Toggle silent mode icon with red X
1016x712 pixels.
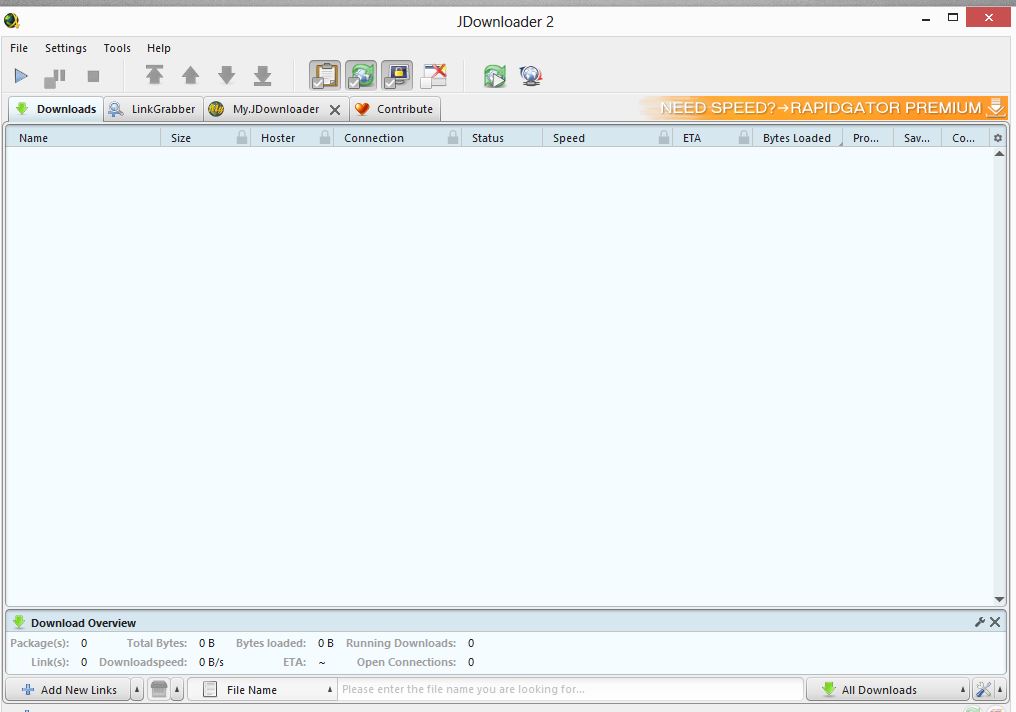(433, 76)
